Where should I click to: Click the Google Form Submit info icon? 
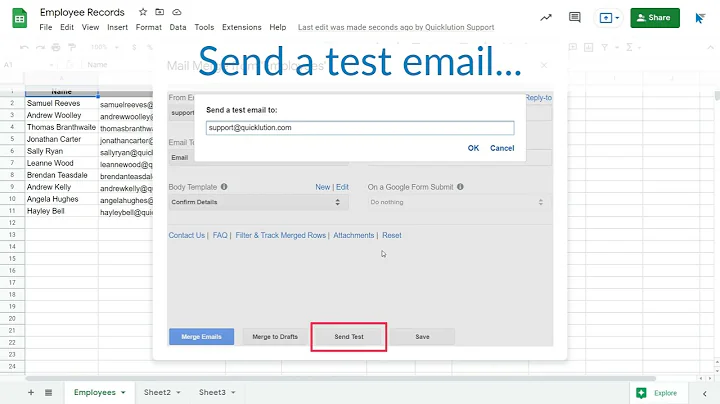(460, 187)
